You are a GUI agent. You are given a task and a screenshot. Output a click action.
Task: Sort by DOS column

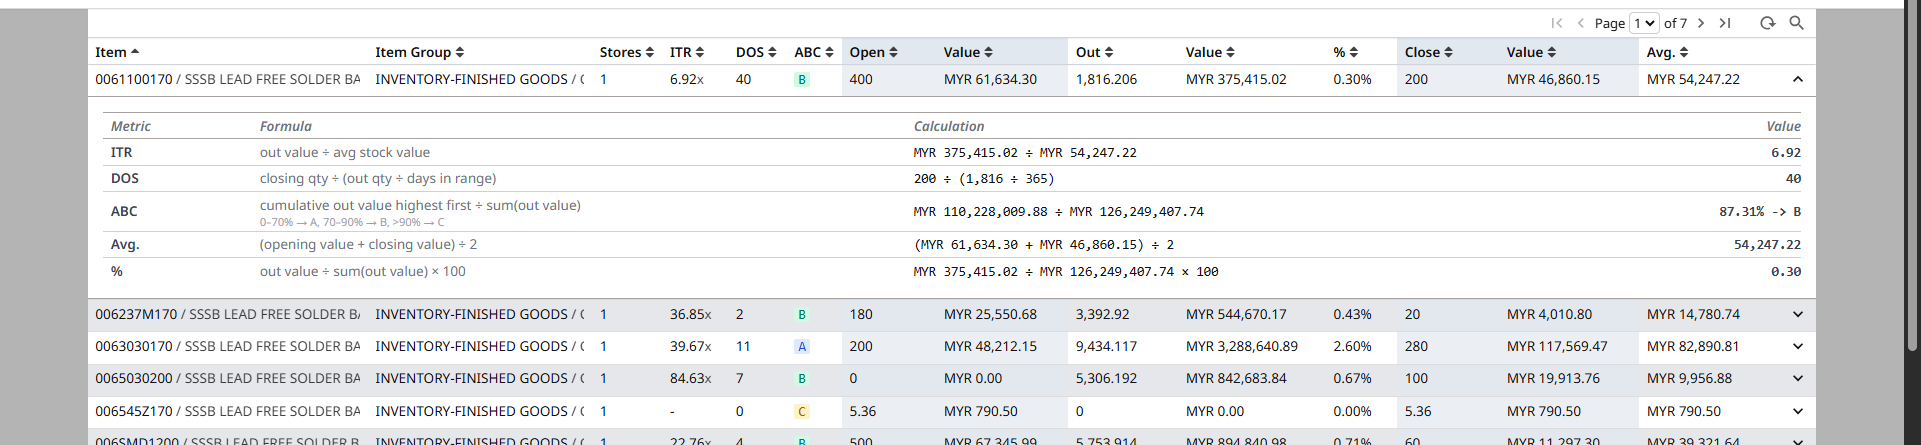click(x=756, y=52)
